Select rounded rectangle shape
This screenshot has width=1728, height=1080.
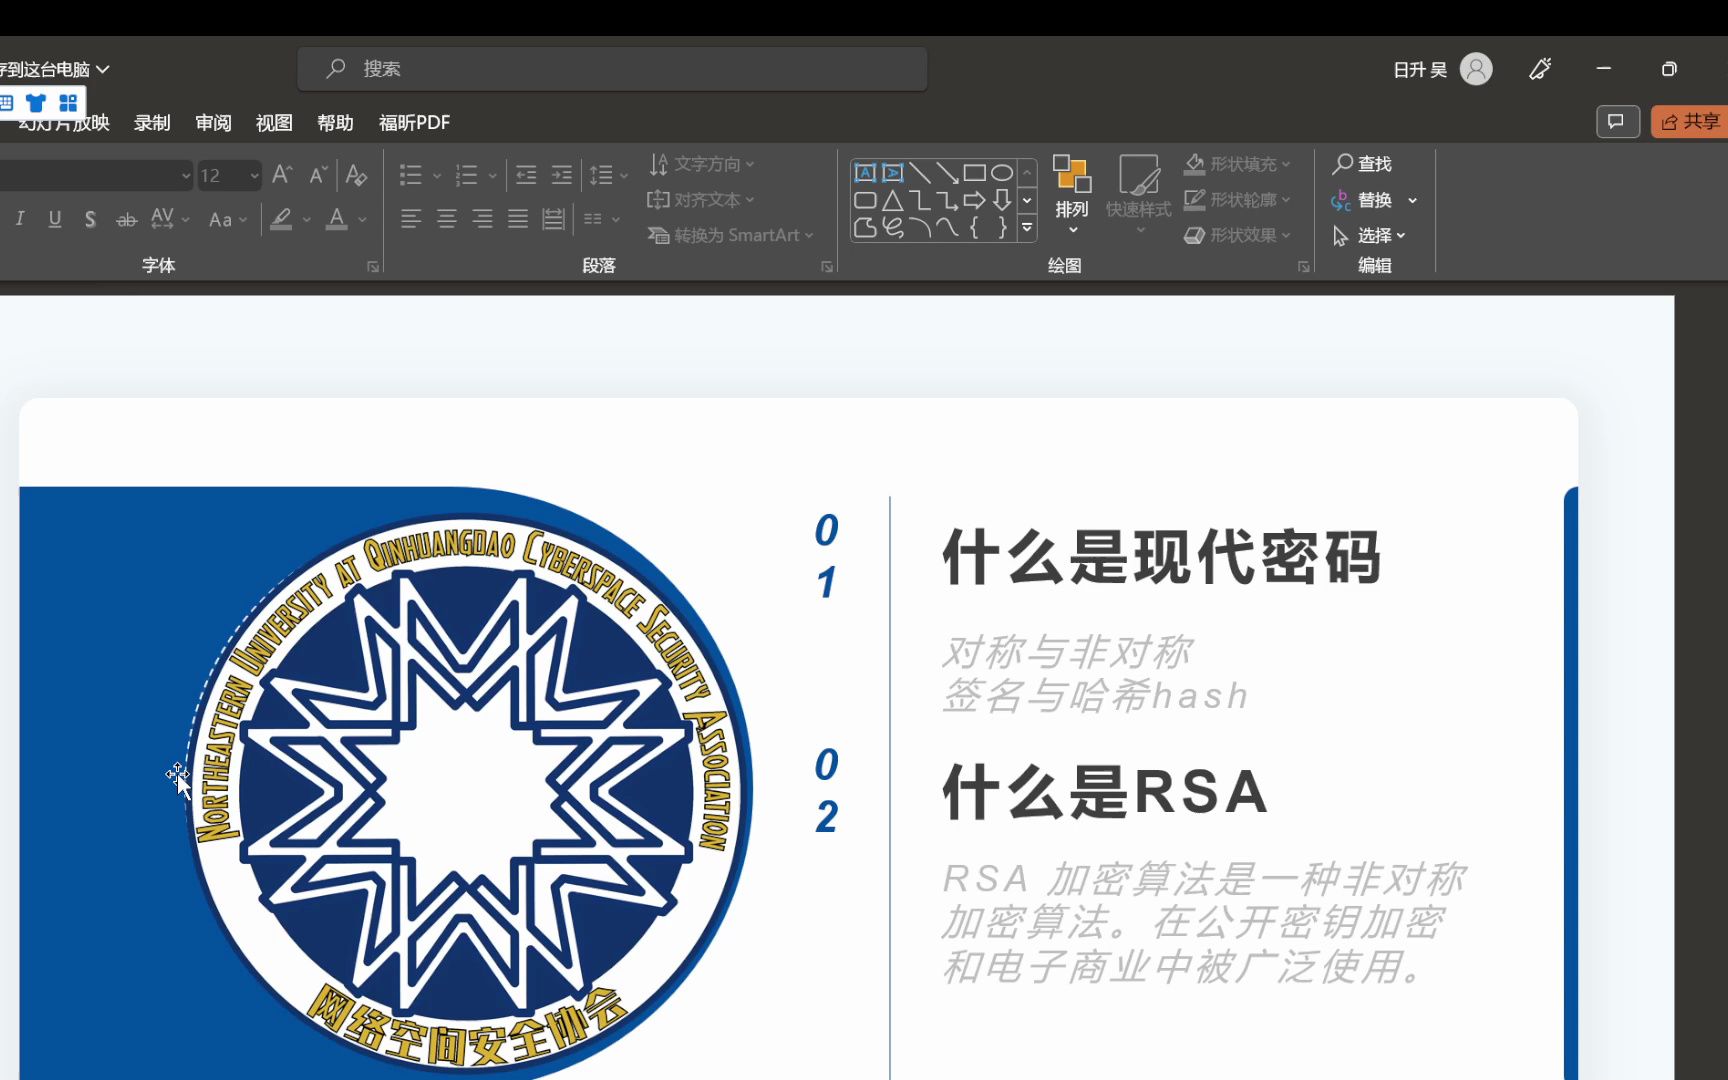(865, 200)
